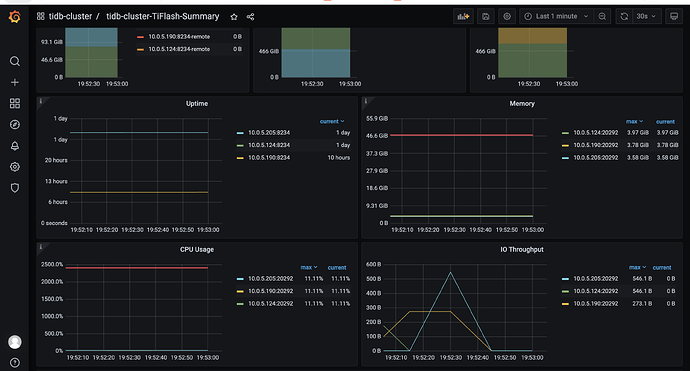
Task: Sort IO Throughput legend by current
Action: pyautogui.click(x=662, y=268)
